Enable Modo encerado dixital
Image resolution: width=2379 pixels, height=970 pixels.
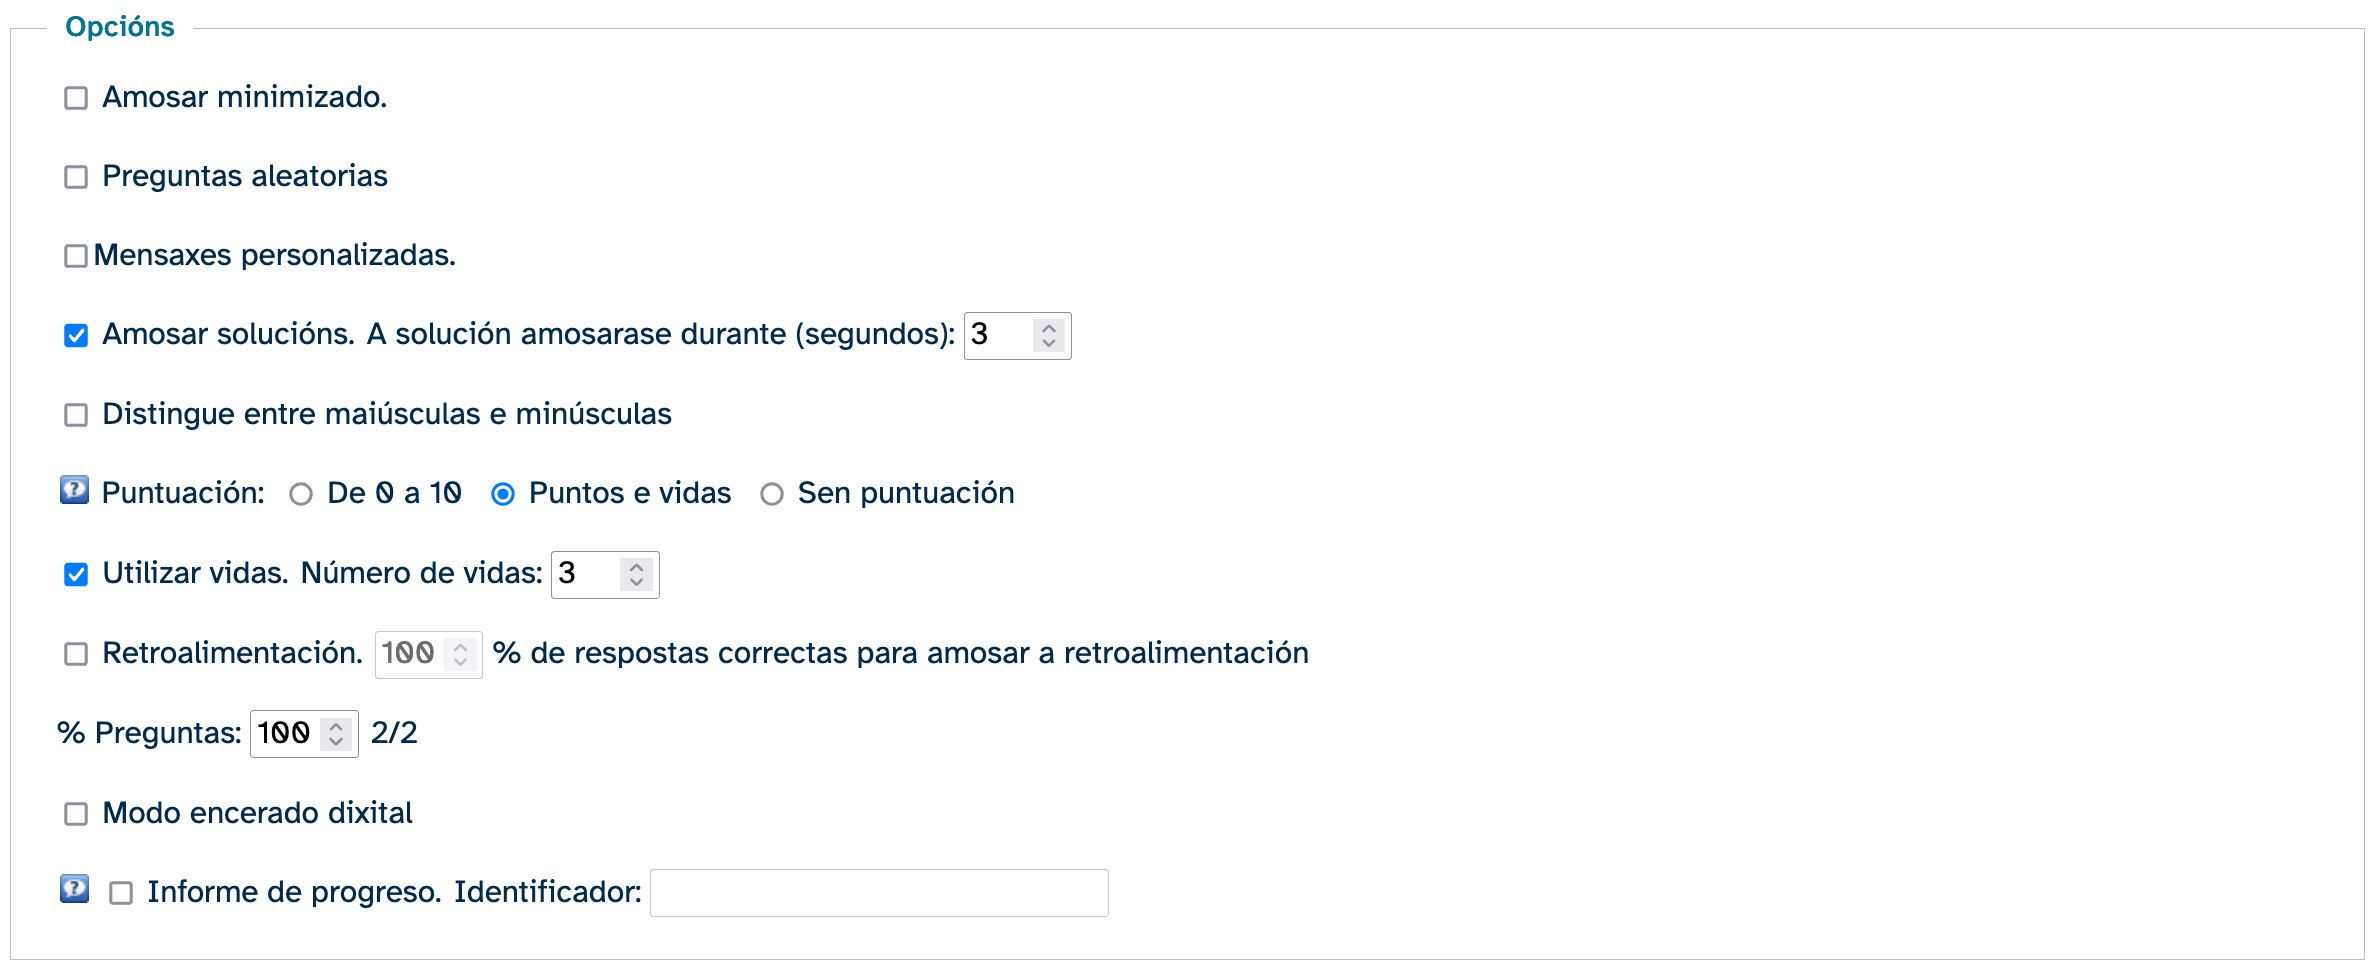pyautogui.click(x=74, y=812)
